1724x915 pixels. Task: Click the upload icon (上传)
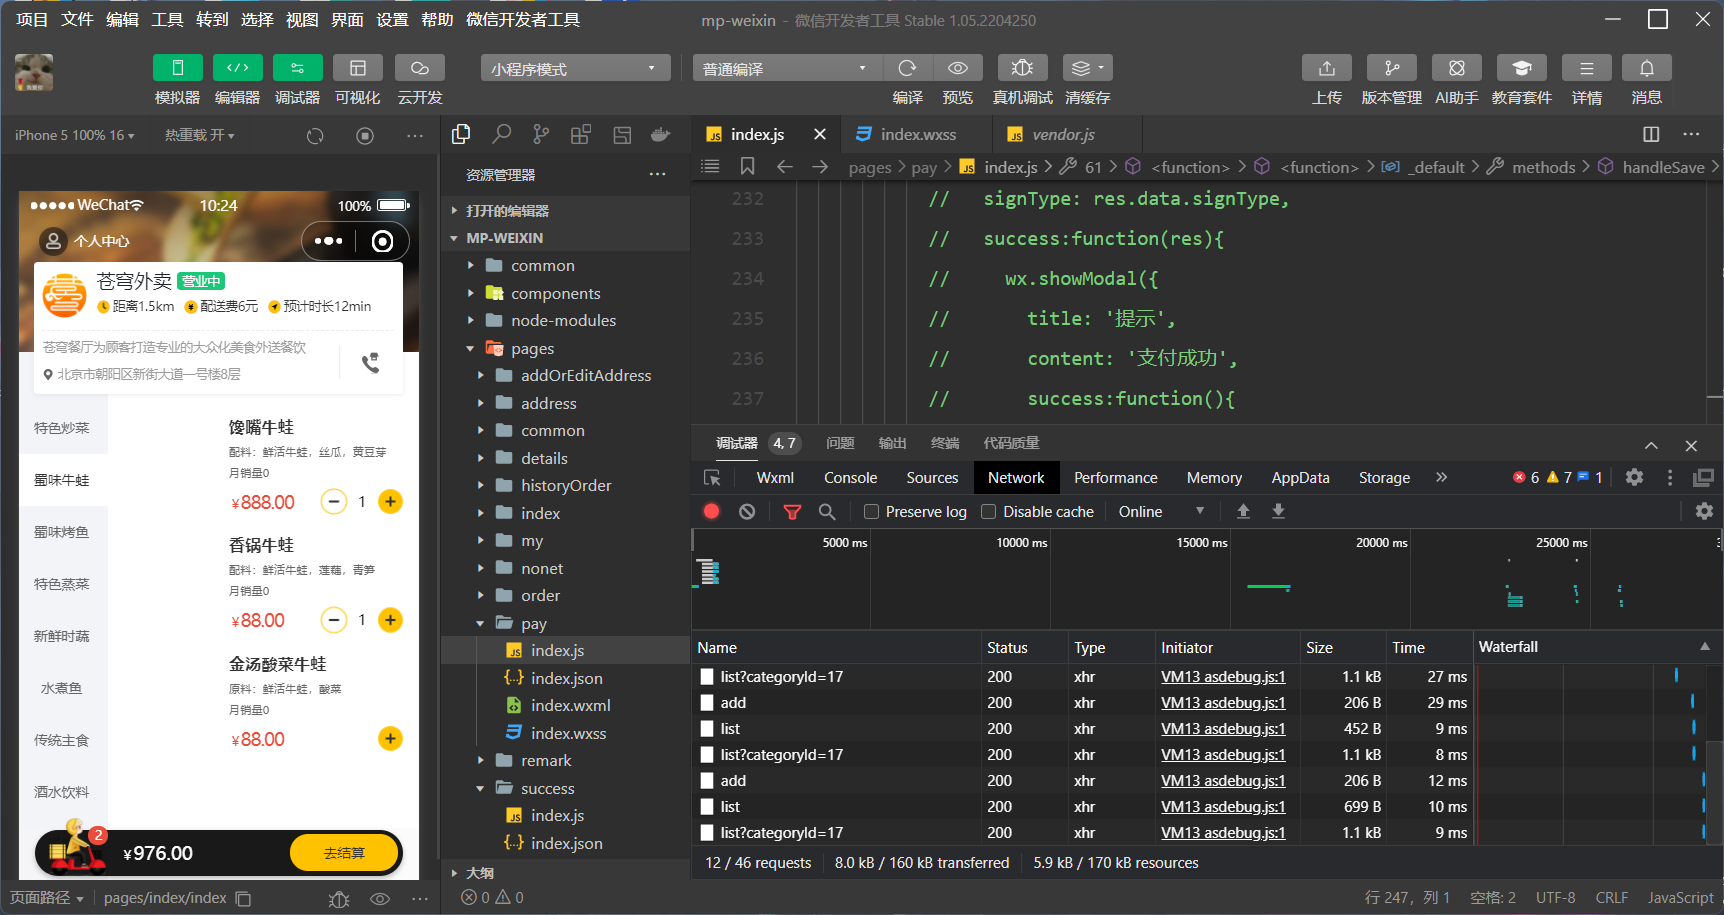[x=1327, y=68]
